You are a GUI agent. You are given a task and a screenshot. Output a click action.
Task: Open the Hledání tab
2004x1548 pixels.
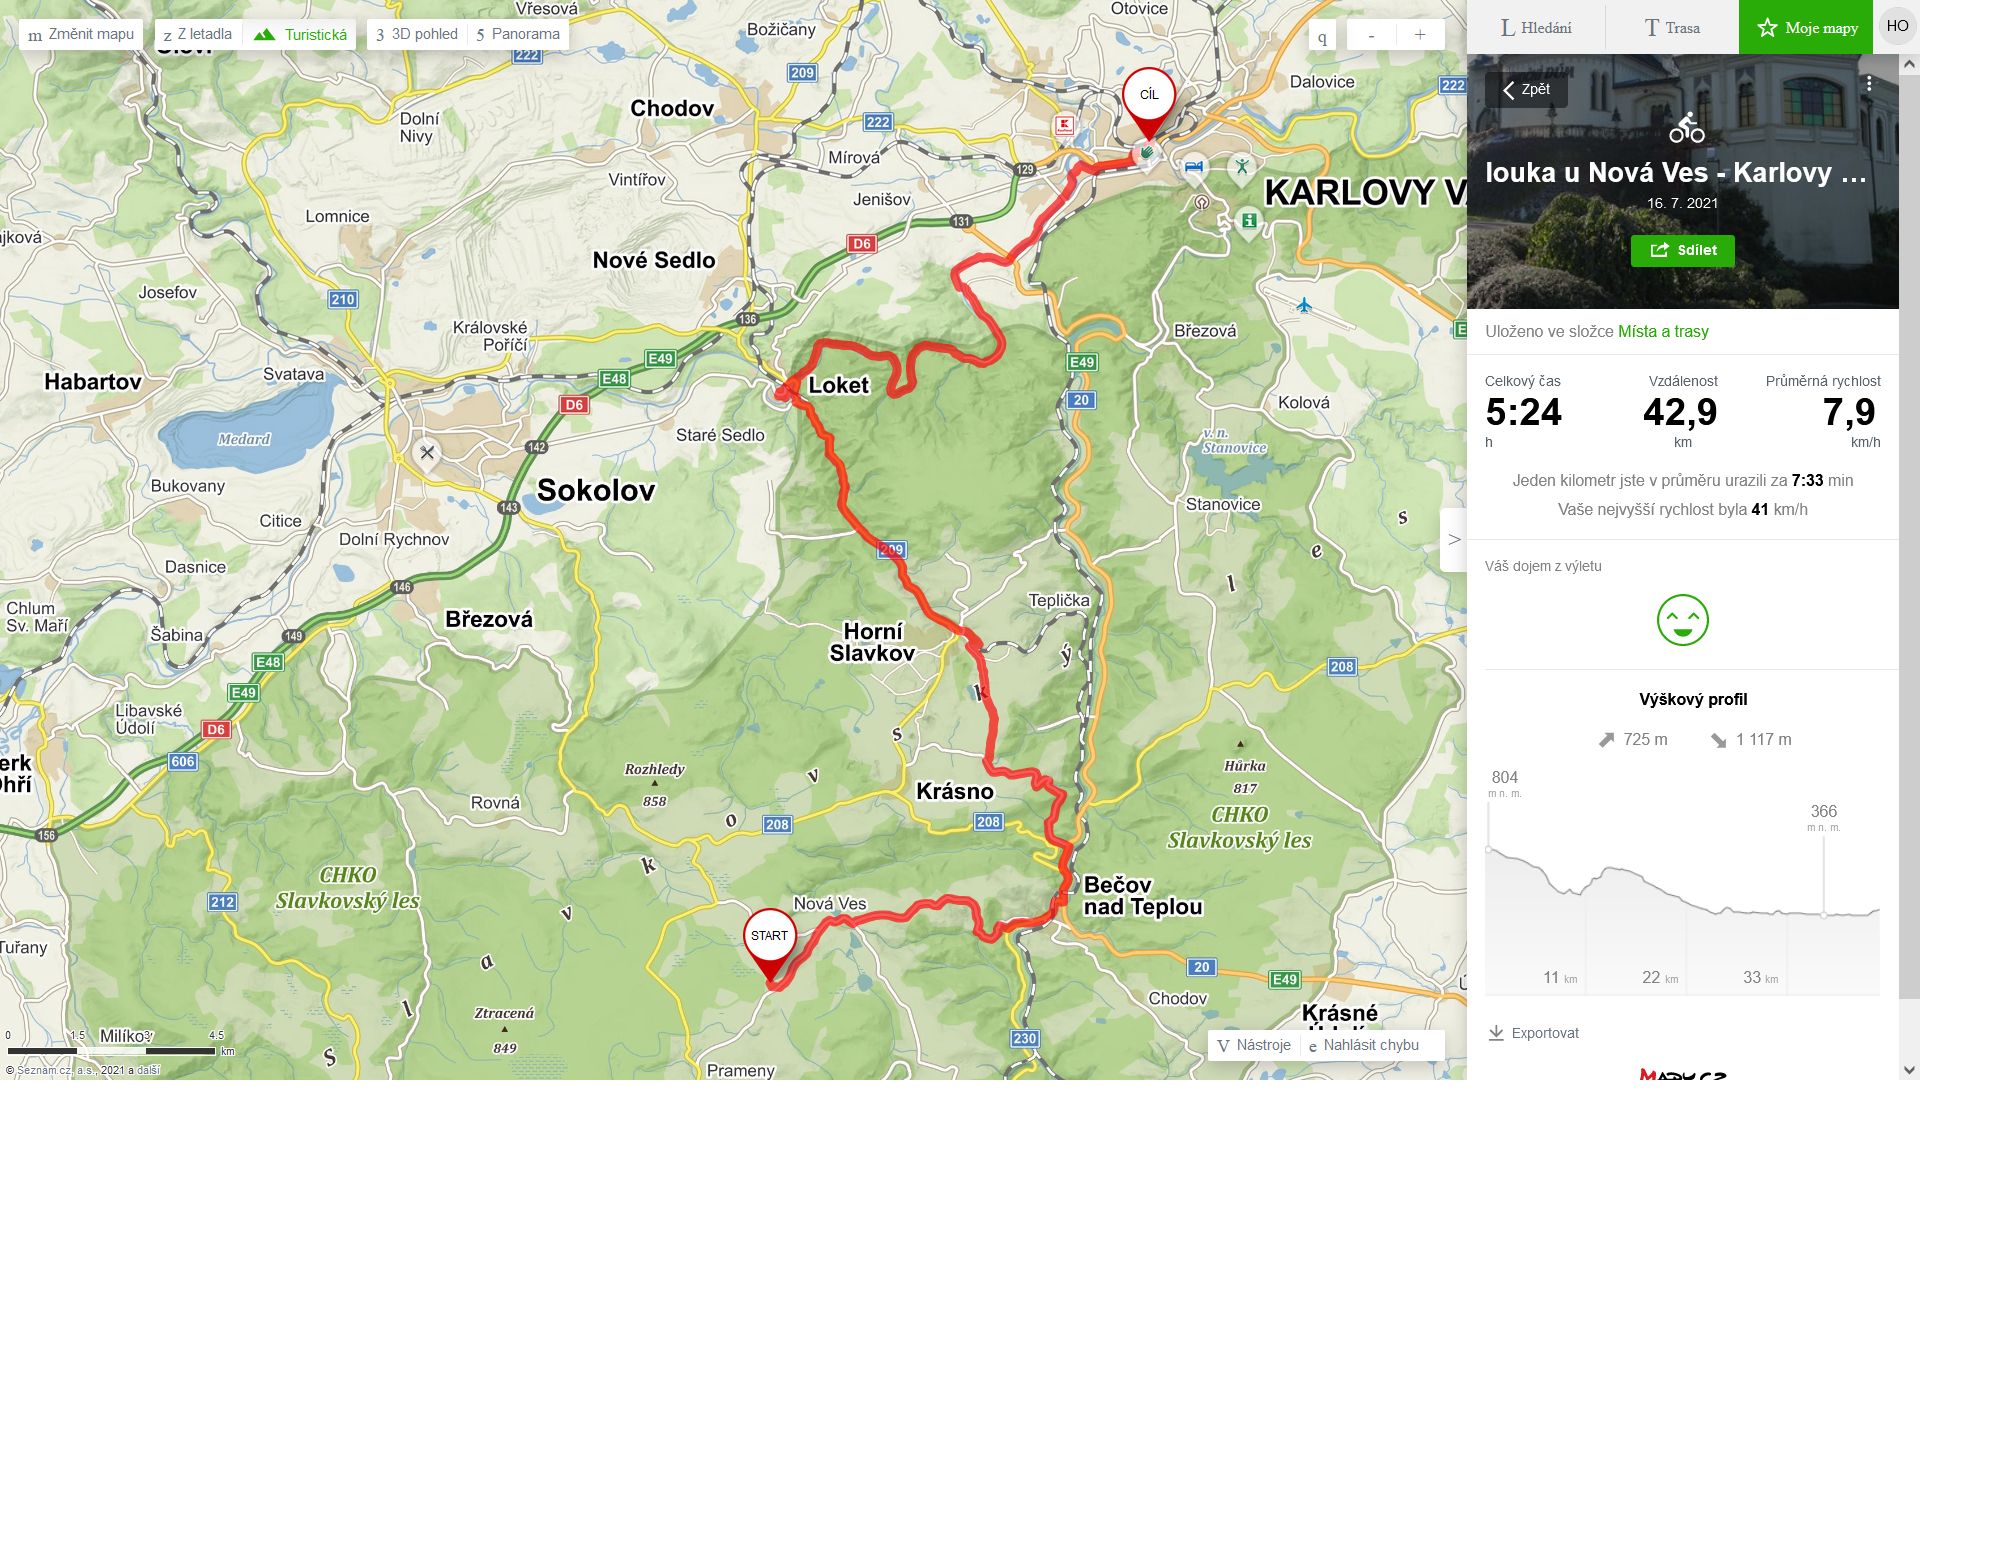coord(1536,27)
